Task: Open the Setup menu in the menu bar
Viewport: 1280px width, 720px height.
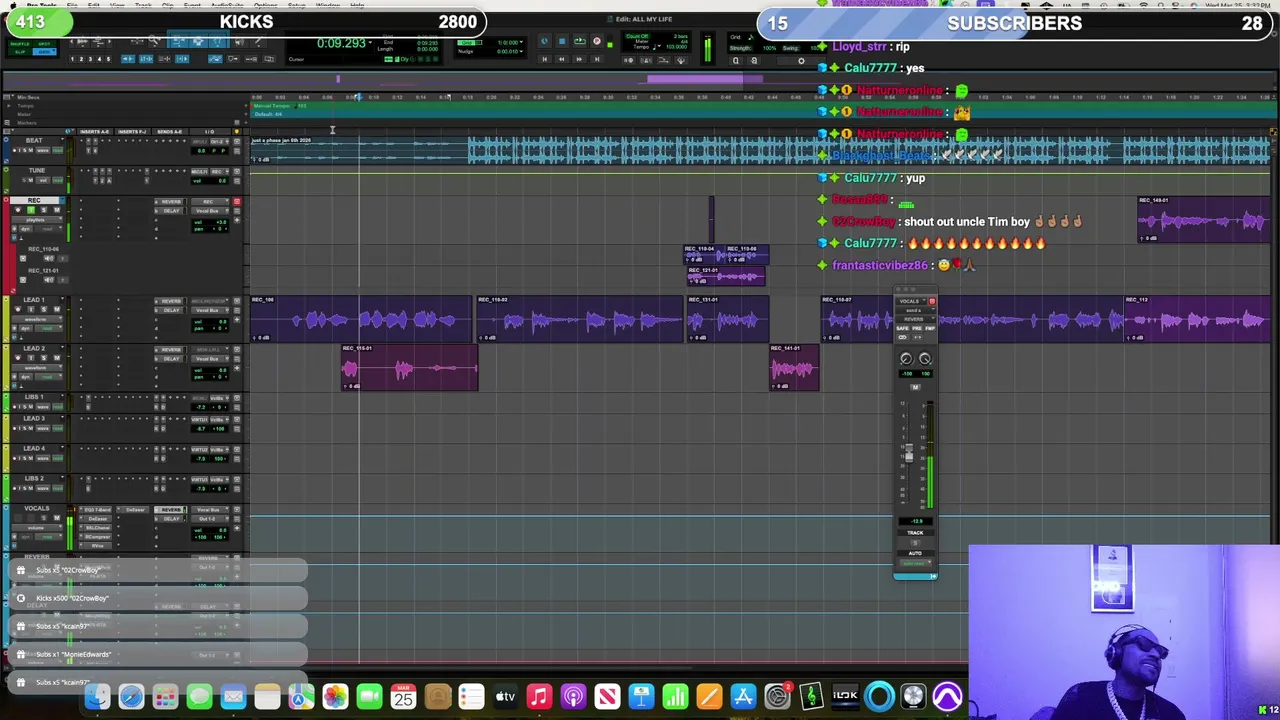Action: pos(297,5)
